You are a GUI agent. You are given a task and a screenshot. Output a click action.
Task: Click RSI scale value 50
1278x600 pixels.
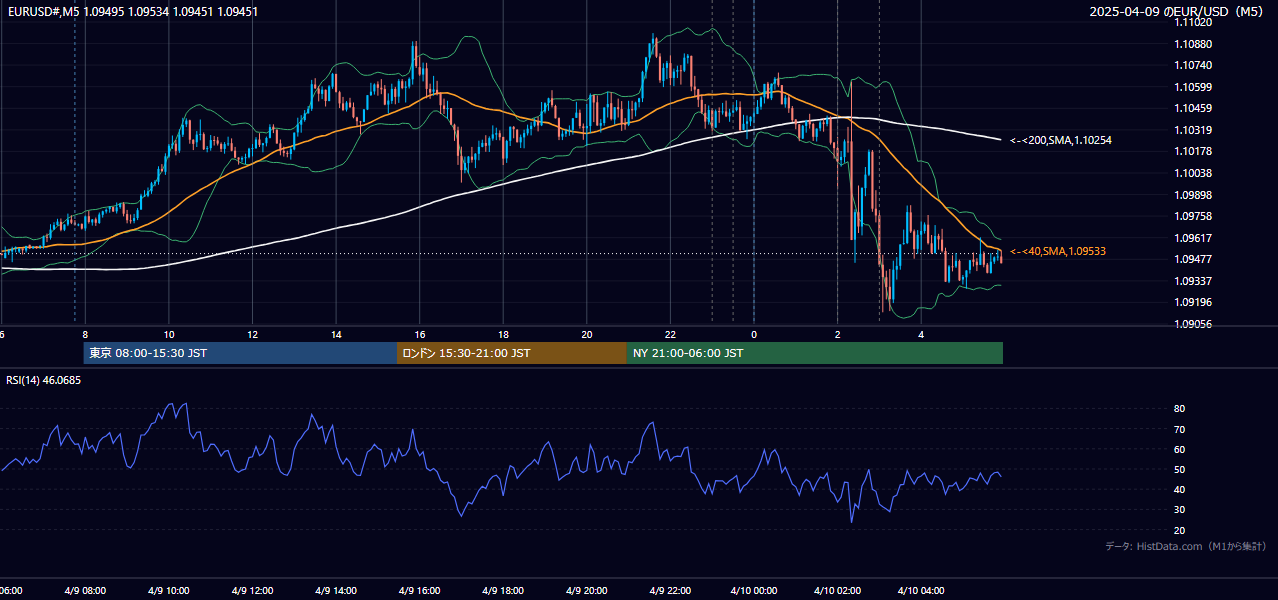click(1179, 470)
